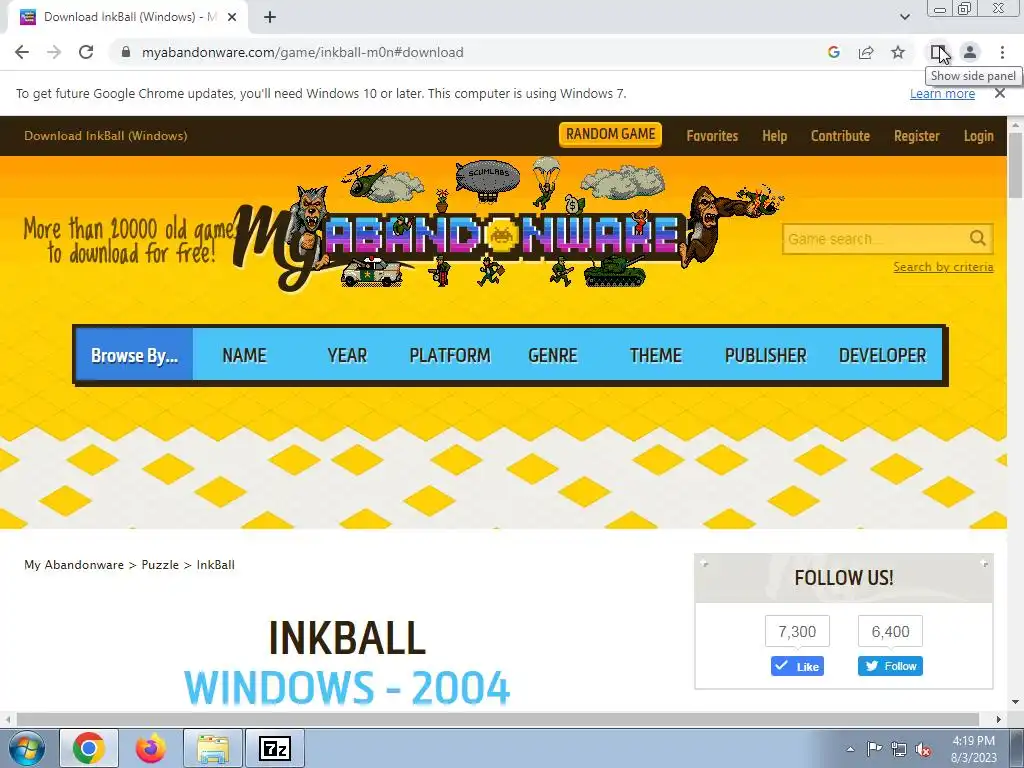Click the taskbar clock and date

974,749
